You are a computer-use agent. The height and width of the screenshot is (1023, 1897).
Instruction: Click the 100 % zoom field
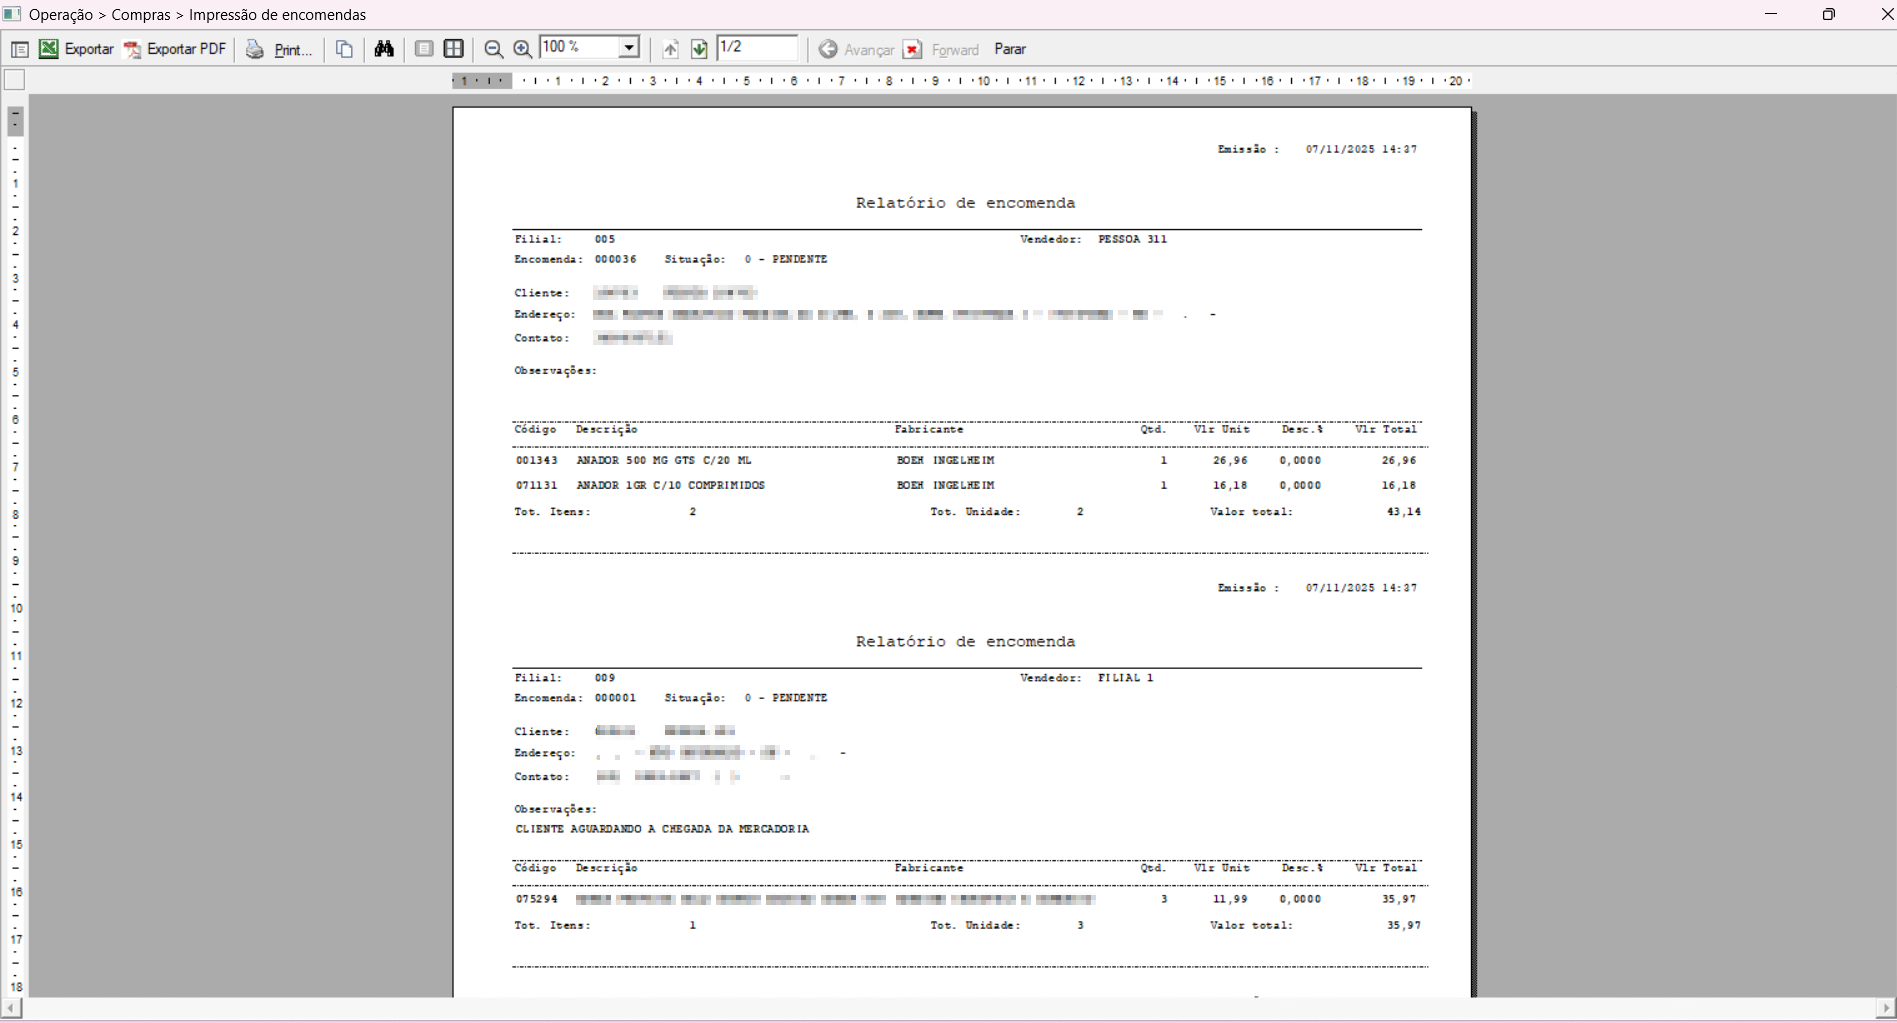pyautogui.click(x=579, y=48)
